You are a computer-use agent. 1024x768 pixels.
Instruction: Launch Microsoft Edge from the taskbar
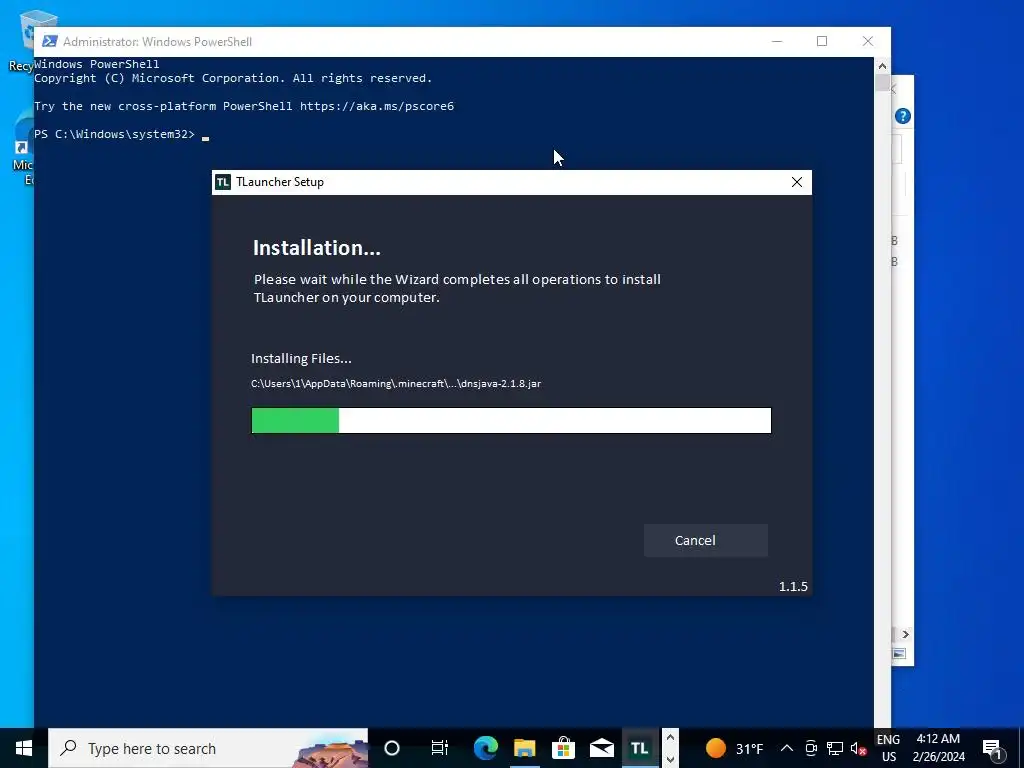pos(485,748)
